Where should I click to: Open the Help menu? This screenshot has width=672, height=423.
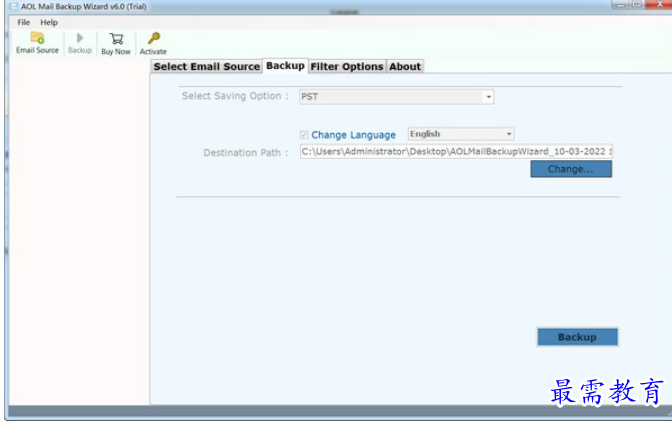49,22
